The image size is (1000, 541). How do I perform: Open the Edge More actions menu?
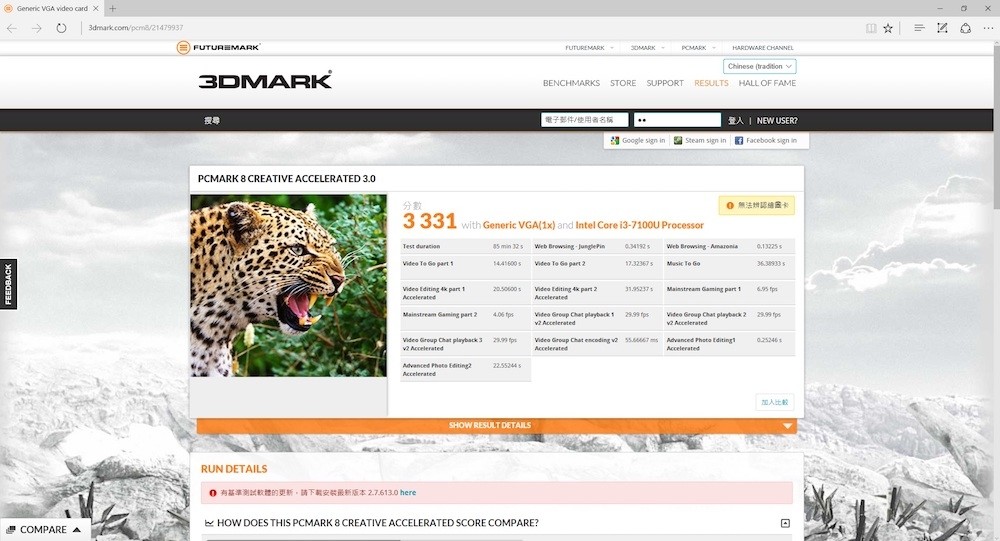(x=988, y=28)
